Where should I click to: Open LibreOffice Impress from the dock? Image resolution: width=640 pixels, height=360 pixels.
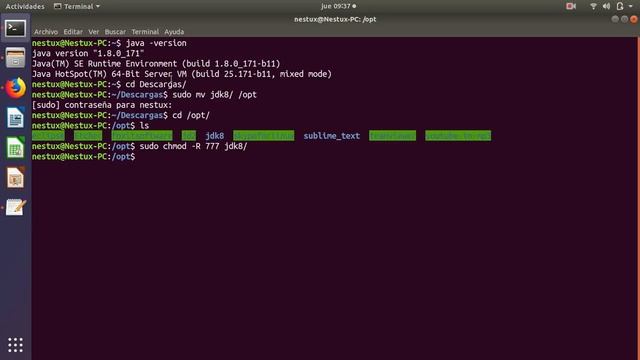coord(16,178)
